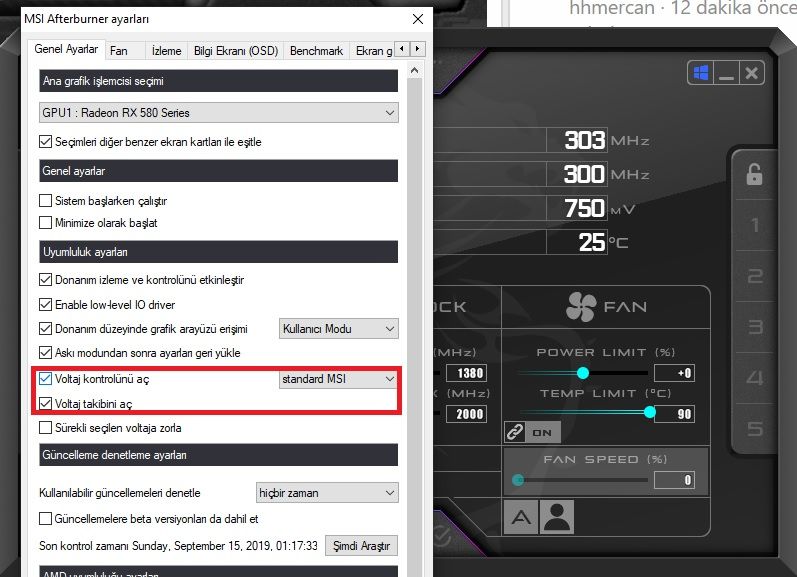The height and width of the screenshot is (577, 797).
Task: Click the 1380 MHz clock value field
Action: 466,373
